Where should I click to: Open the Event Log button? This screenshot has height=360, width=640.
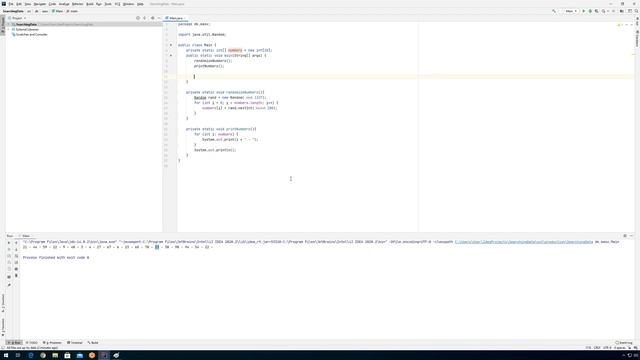[624, 343]
